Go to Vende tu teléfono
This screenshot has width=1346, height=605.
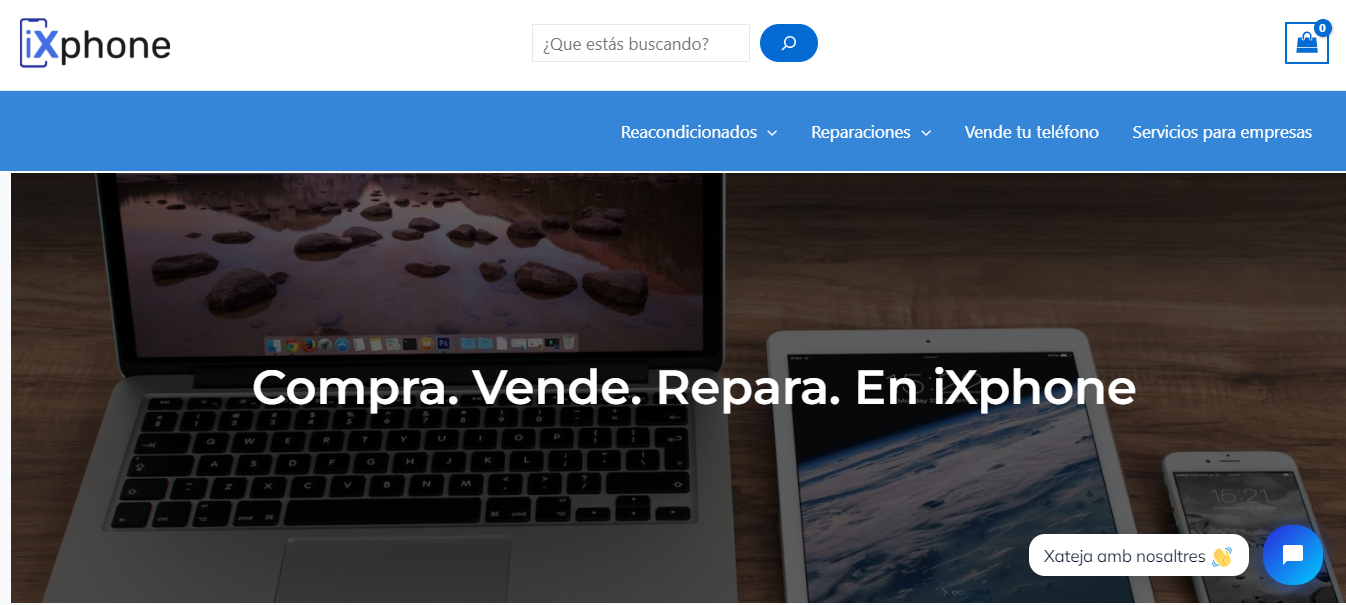click(1031, 132)
